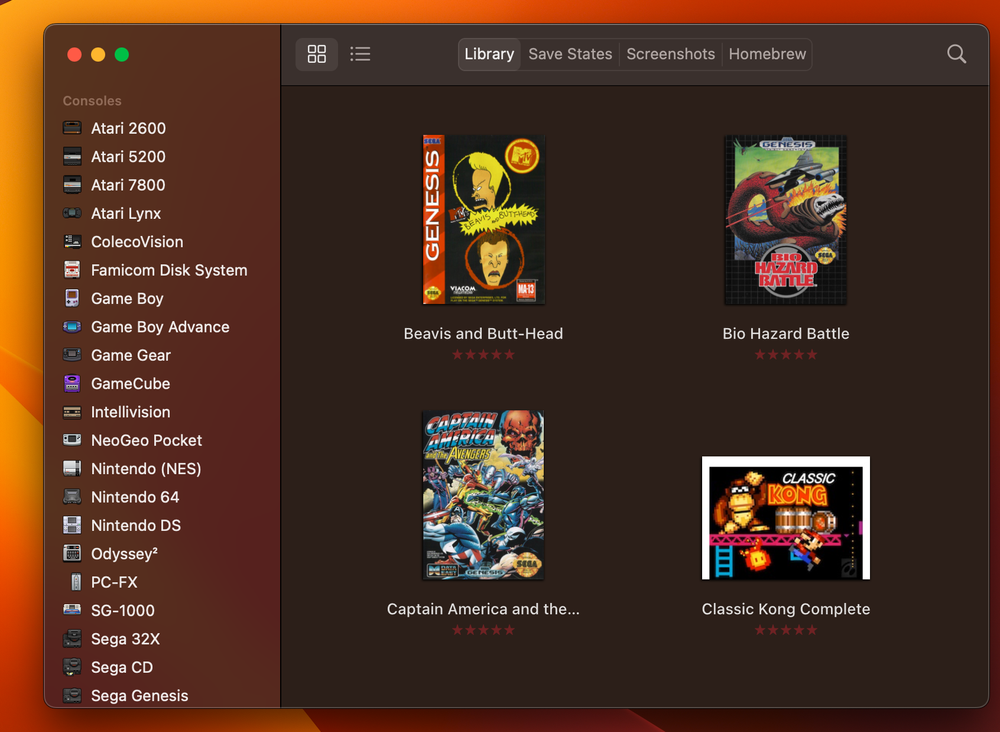Select the Famicom Disk System label

tap(169, 270)
